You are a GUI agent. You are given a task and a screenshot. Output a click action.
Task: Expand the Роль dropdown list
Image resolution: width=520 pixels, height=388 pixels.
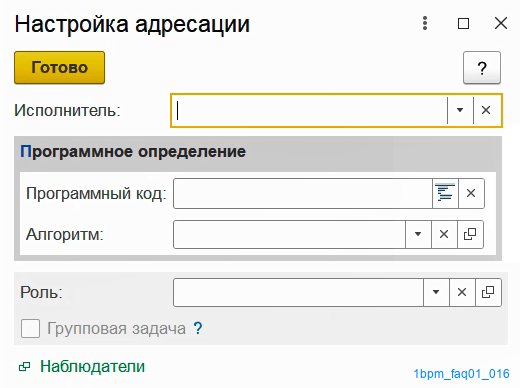point(436,292)
